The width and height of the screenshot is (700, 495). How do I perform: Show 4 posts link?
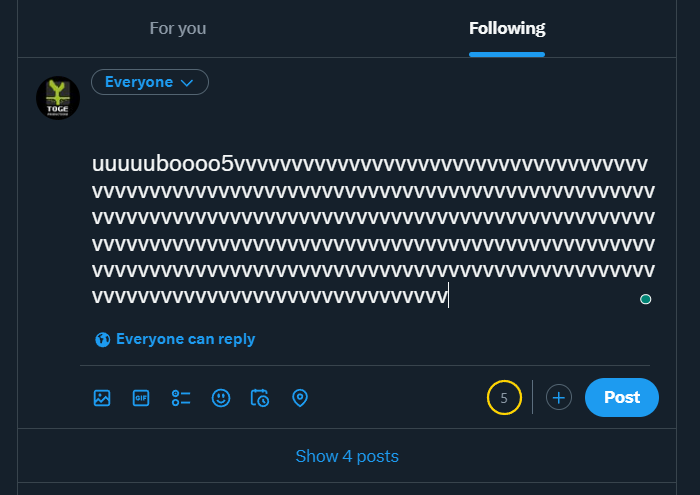tap(347, 456)
